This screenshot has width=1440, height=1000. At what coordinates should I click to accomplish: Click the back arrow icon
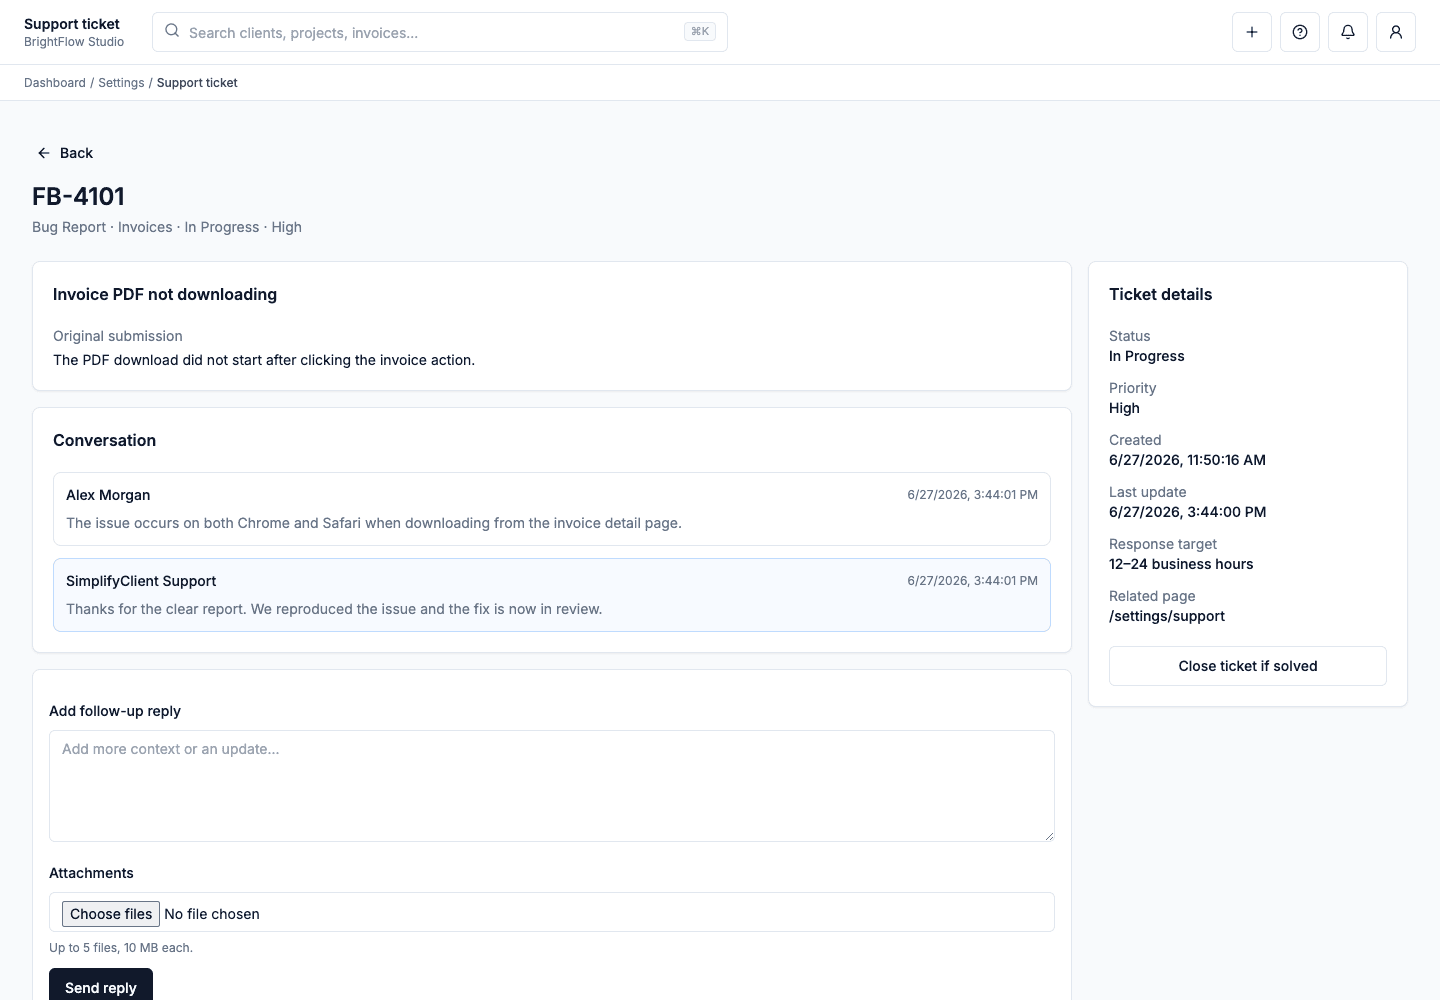43,153
